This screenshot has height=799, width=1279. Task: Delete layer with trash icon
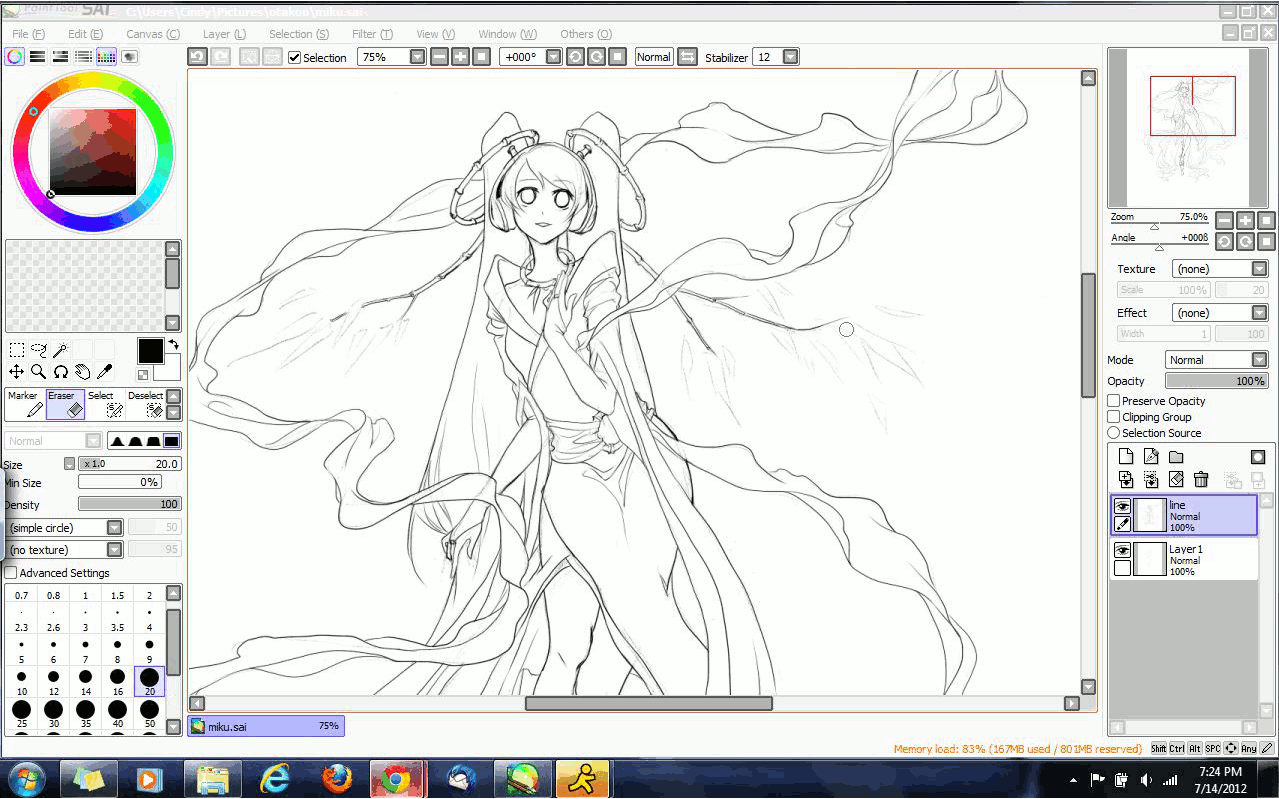coord(1201,480)
